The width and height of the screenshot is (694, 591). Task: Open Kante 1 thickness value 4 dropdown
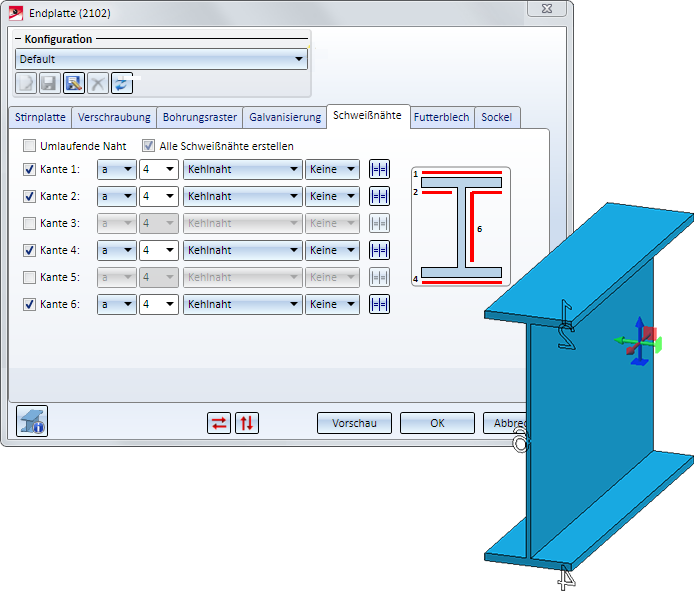(159, 169)
